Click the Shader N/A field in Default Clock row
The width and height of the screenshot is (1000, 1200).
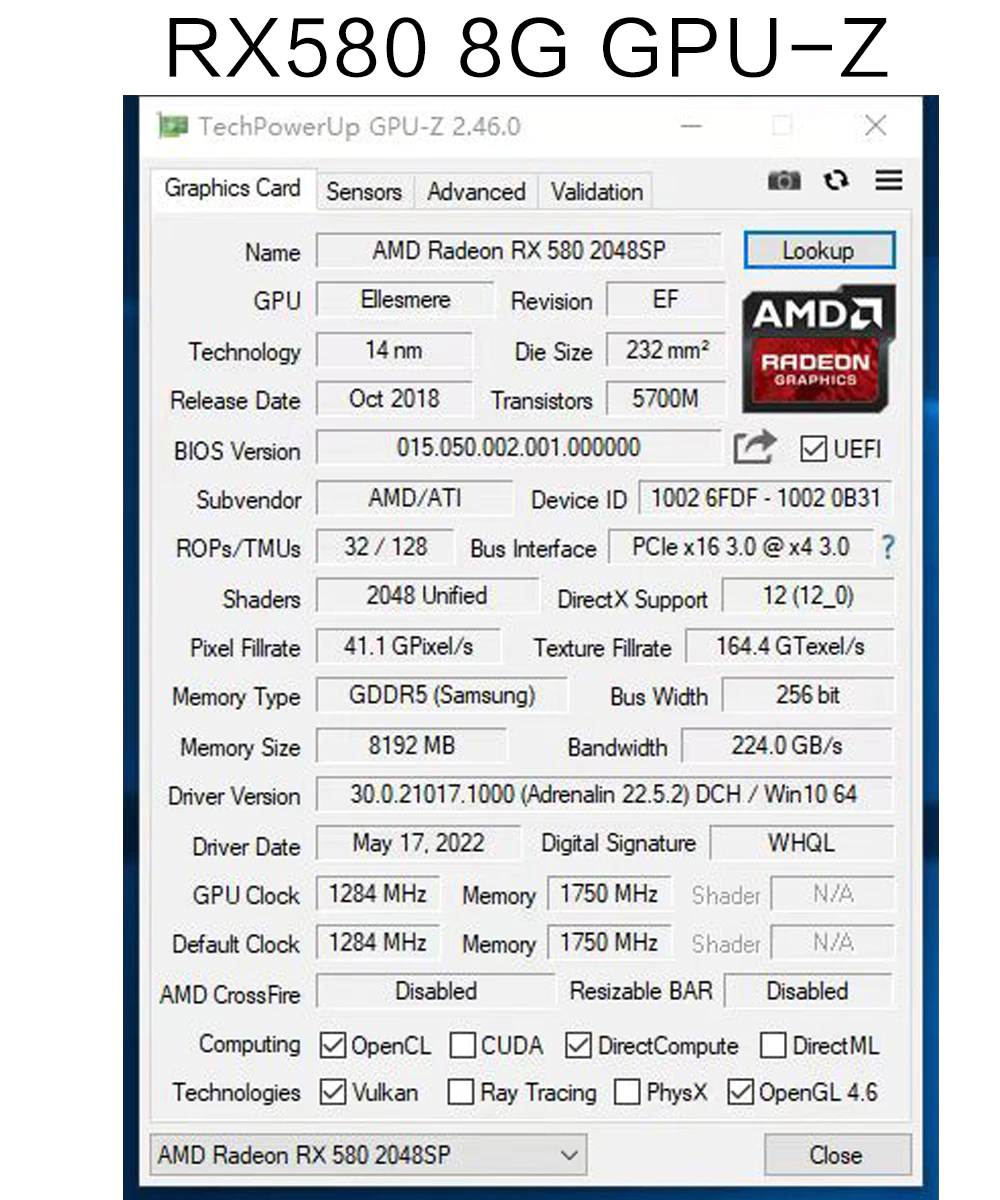point(833,943)
